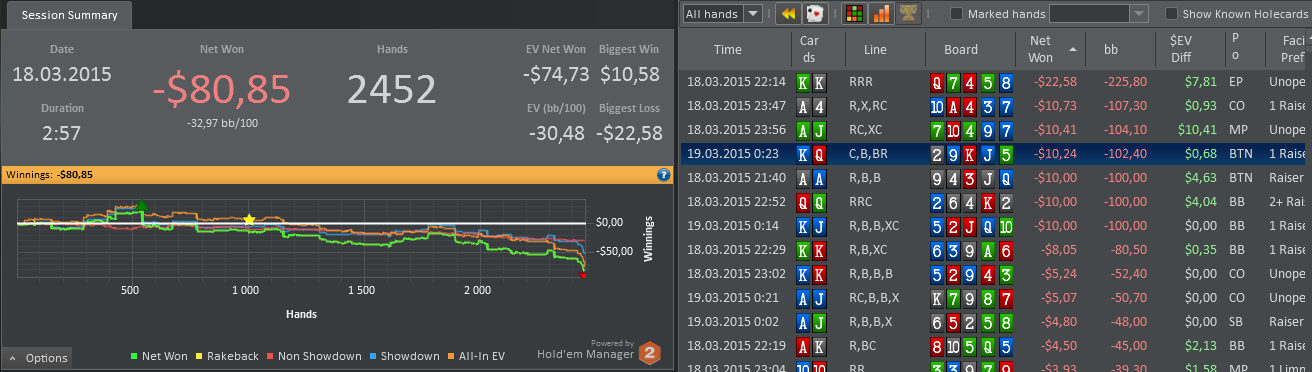Click the Hold'em Manager 2 logo

(650, 352)
